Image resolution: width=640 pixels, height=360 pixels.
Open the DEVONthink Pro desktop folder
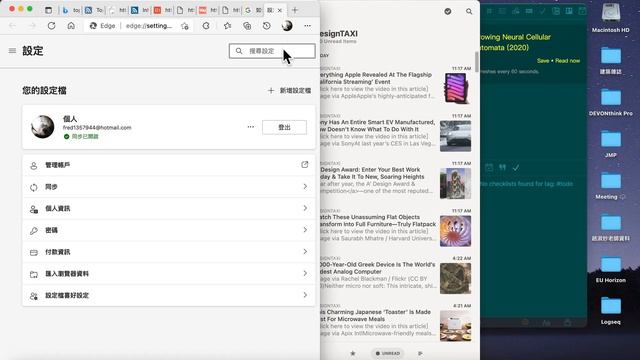pos(611,102)
